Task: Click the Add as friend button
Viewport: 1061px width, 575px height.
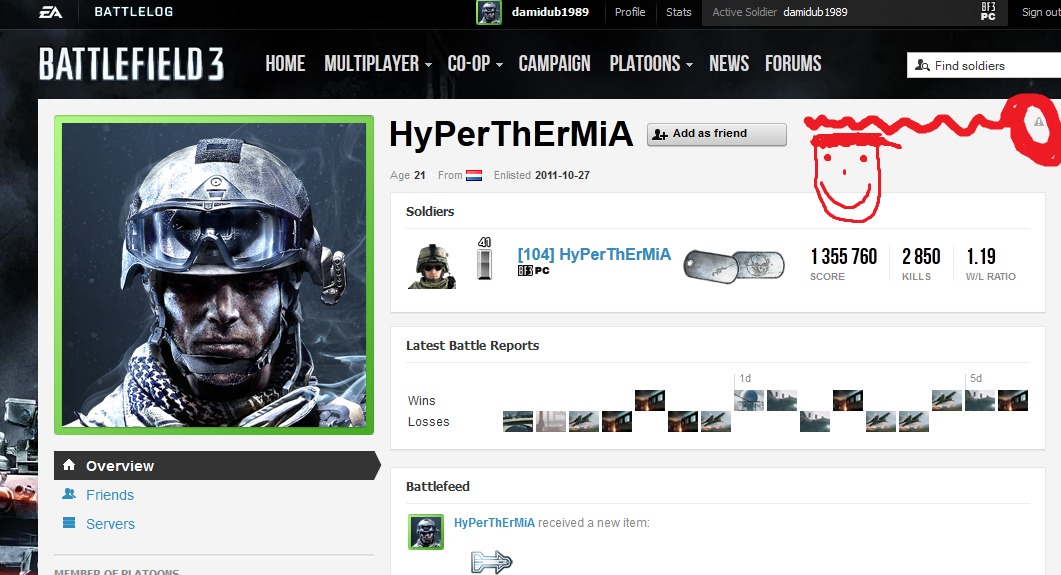Action: 717,134
